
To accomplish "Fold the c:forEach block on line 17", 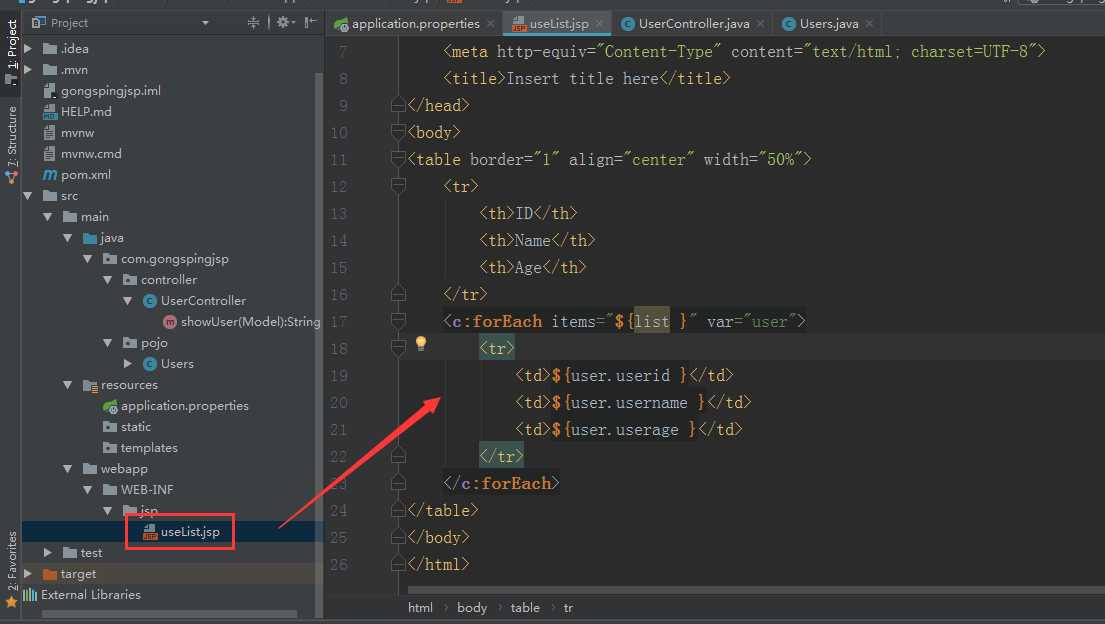I will [x=398, y=322].
